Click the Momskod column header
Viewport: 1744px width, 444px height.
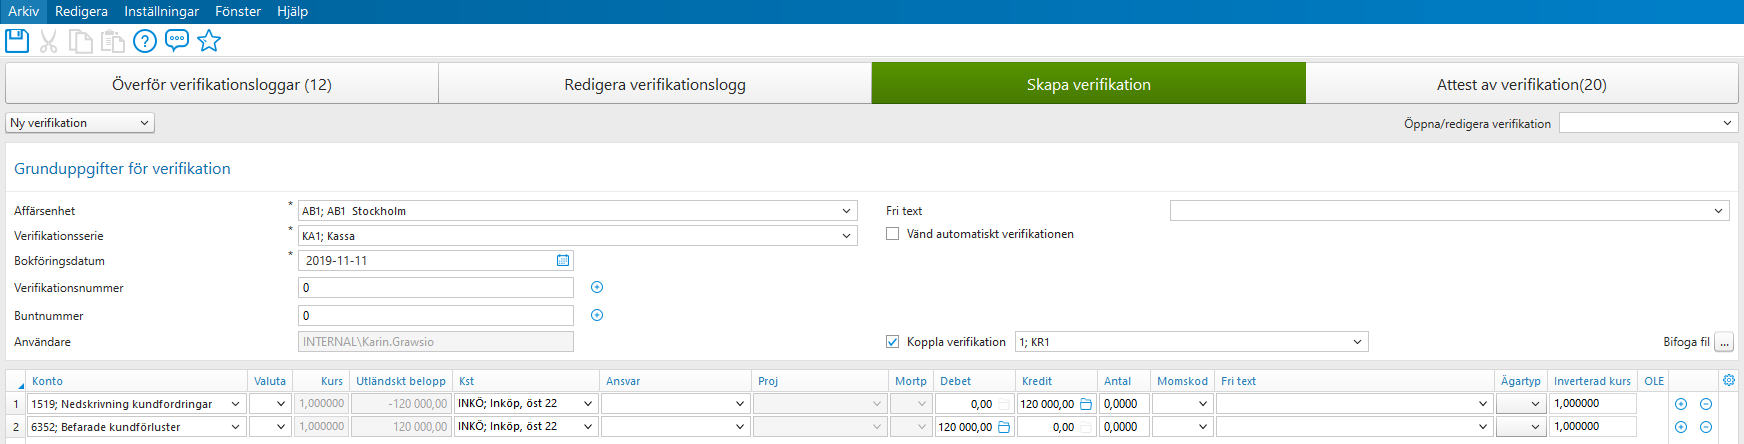(1182, 381)
